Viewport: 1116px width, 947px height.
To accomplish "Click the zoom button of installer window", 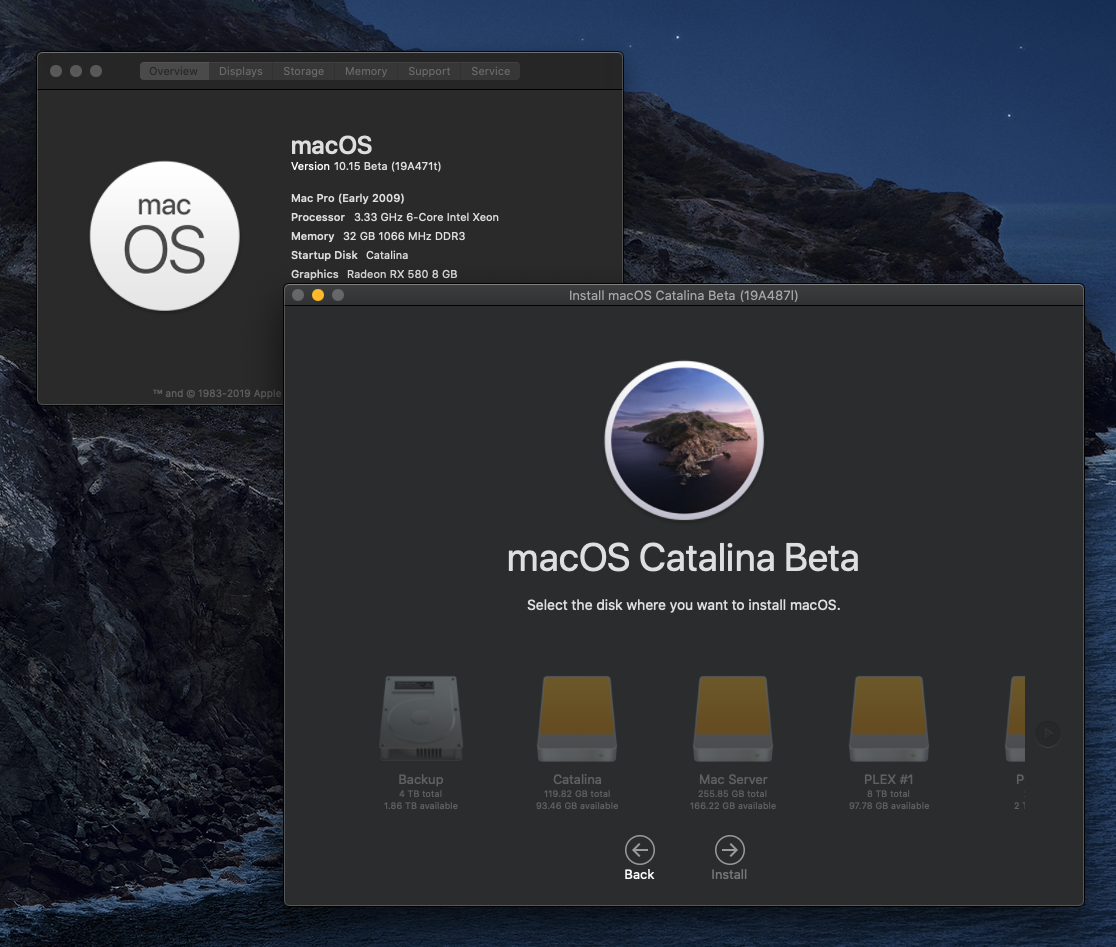I will pyautogui.click(x=338, y=295).
